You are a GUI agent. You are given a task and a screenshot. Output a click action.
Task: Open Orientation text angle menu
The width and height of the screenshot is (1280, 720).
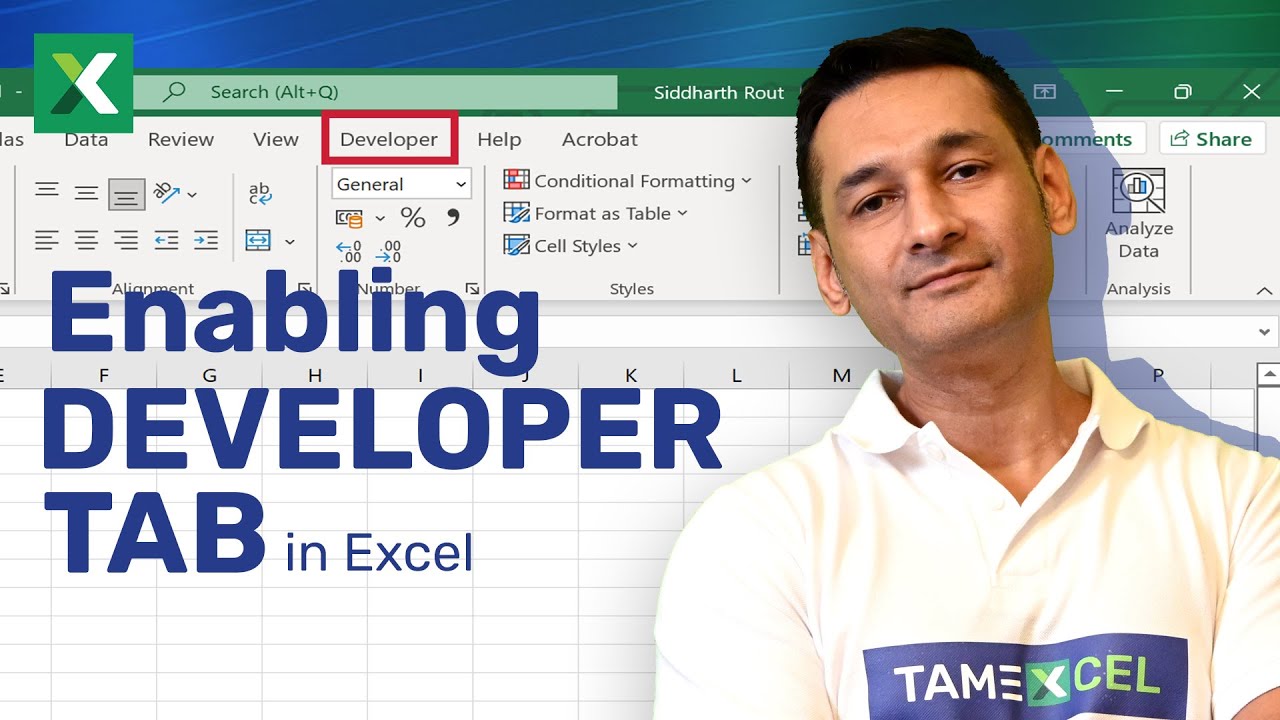pyautogui.click(x=175, y=193)
